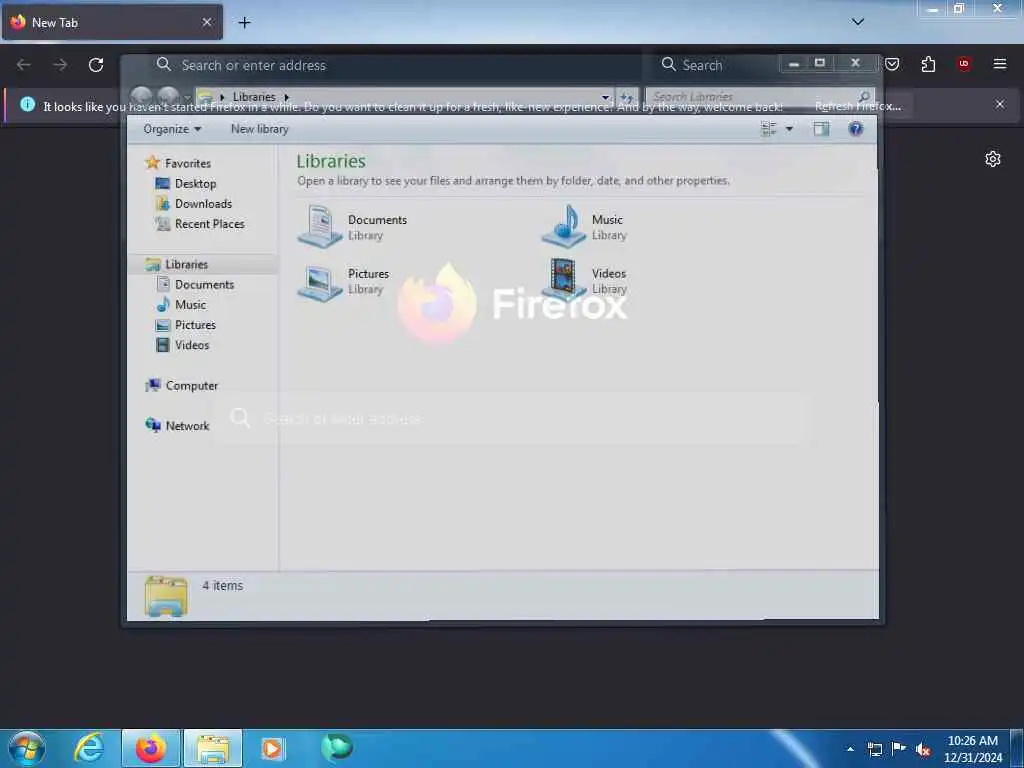Click Action Center flag tray icon

click(899, 749)
